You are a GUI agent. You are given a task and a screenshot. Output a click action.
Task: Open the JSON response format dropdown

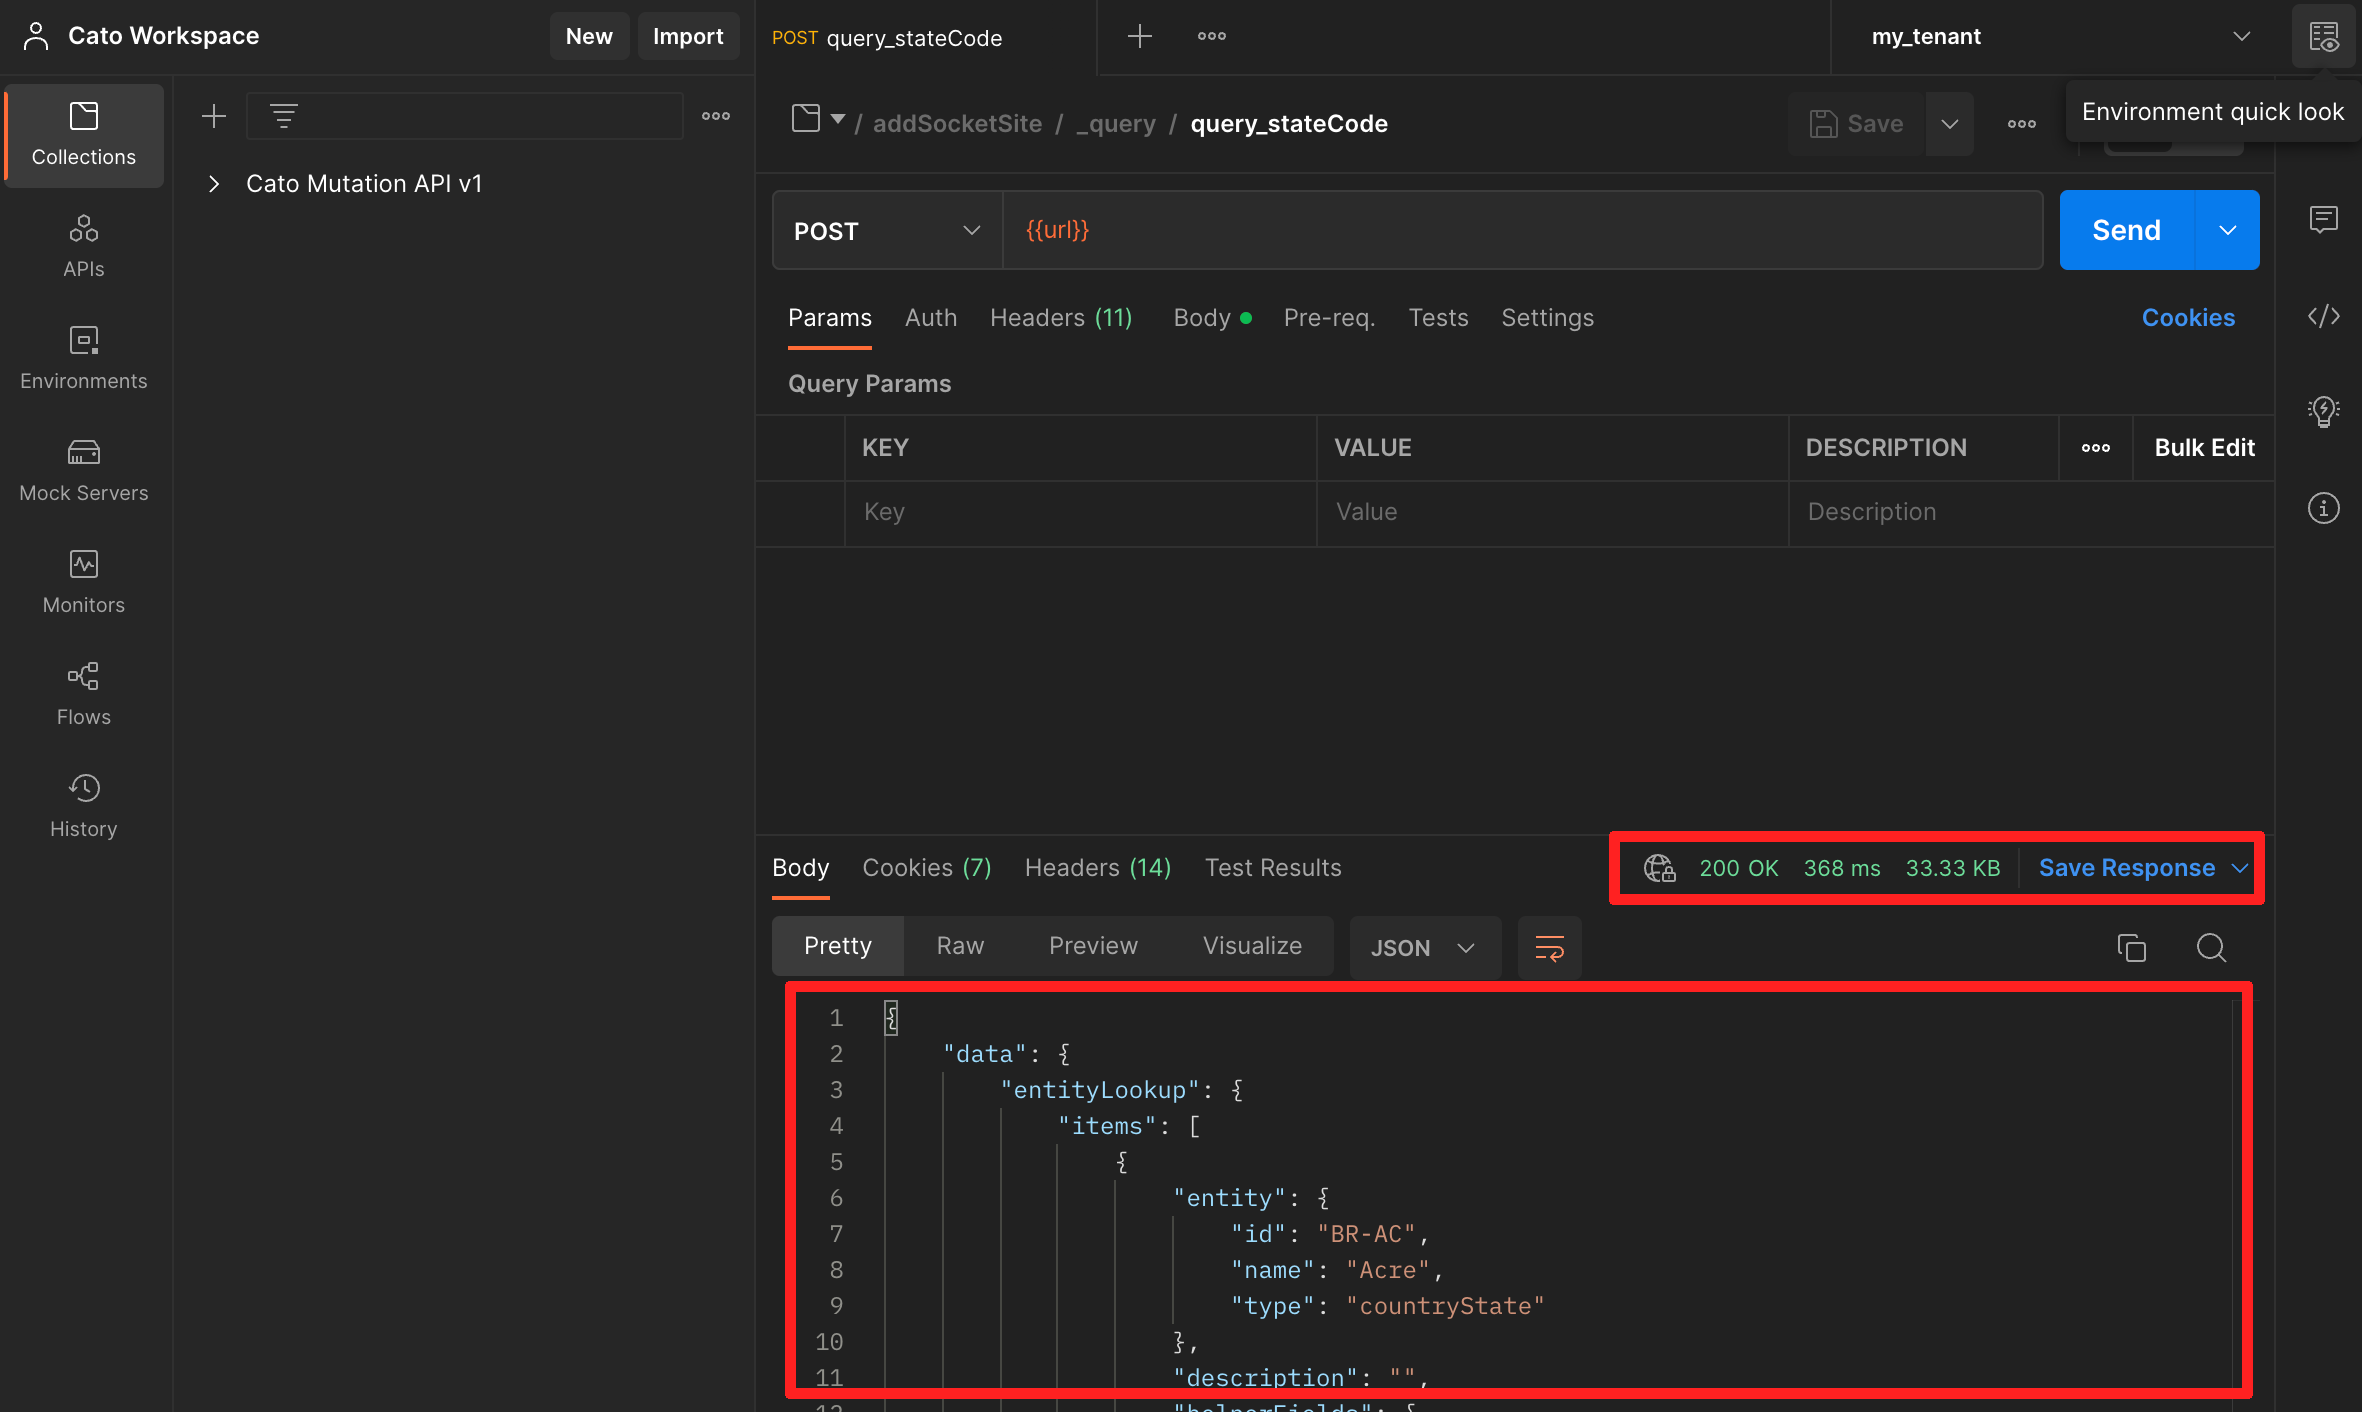pyautogui.click(x=1423, y=947)
